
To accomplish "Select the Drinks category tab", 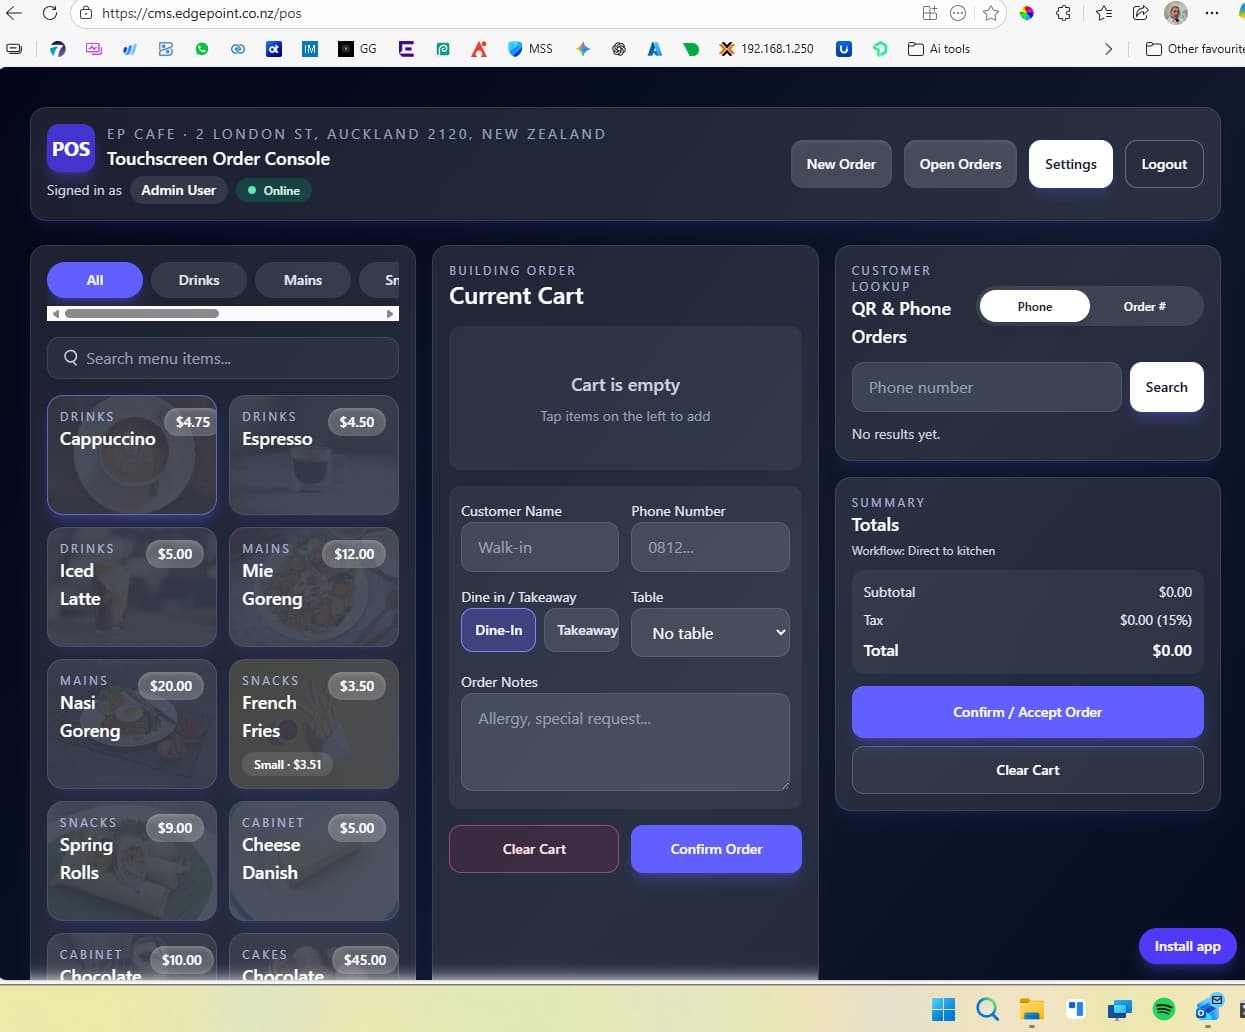I will (x=199, y=280).
